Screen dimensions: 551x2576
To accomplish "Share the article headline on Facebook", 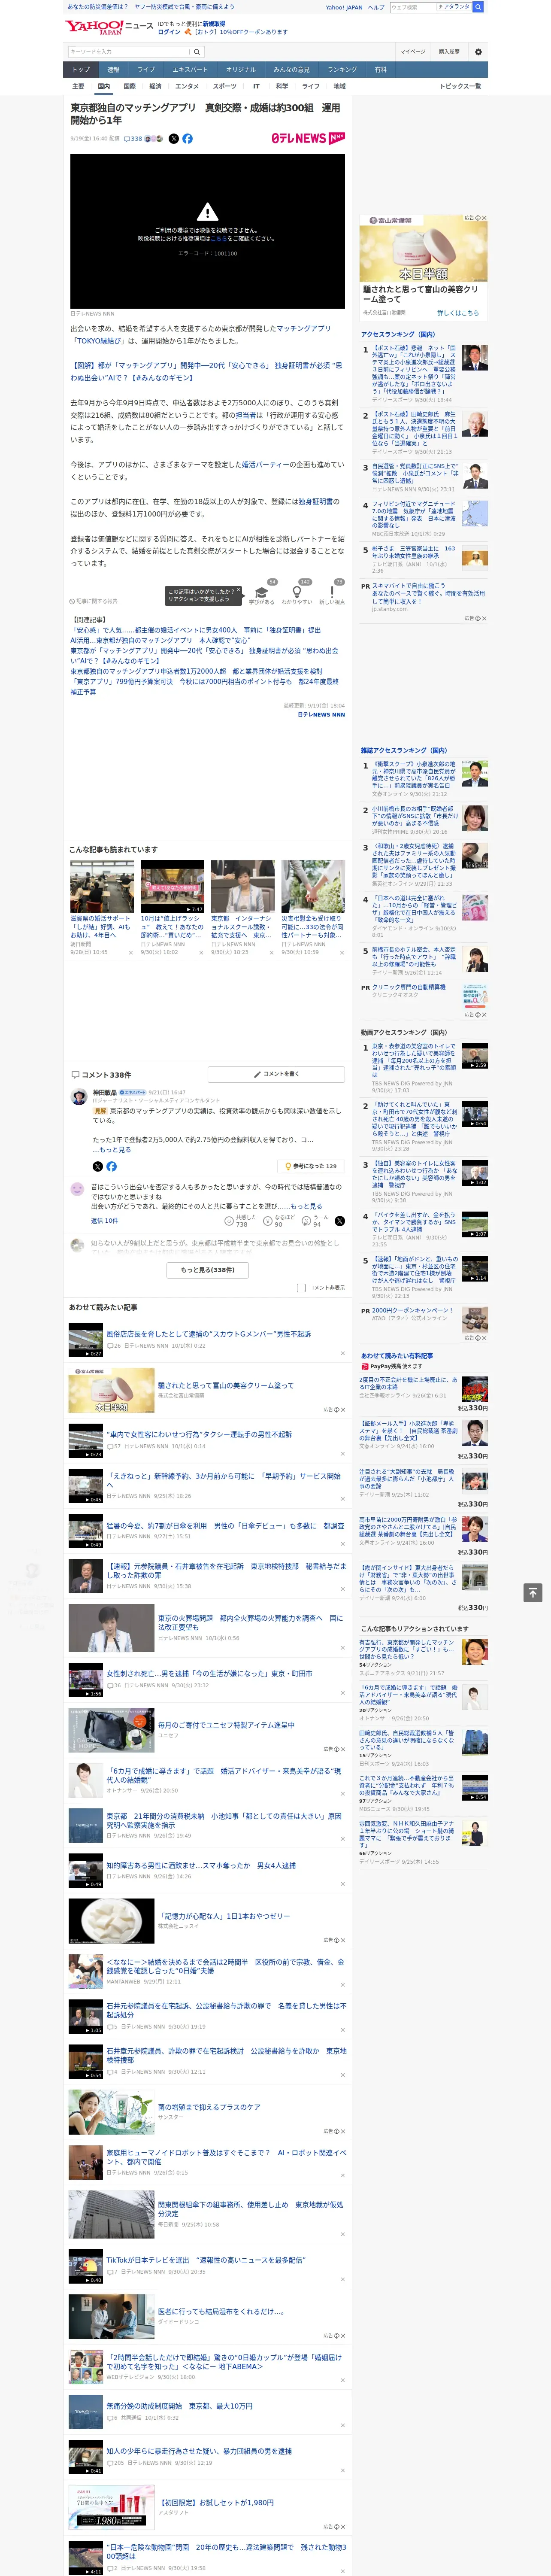I will point(187,139).
